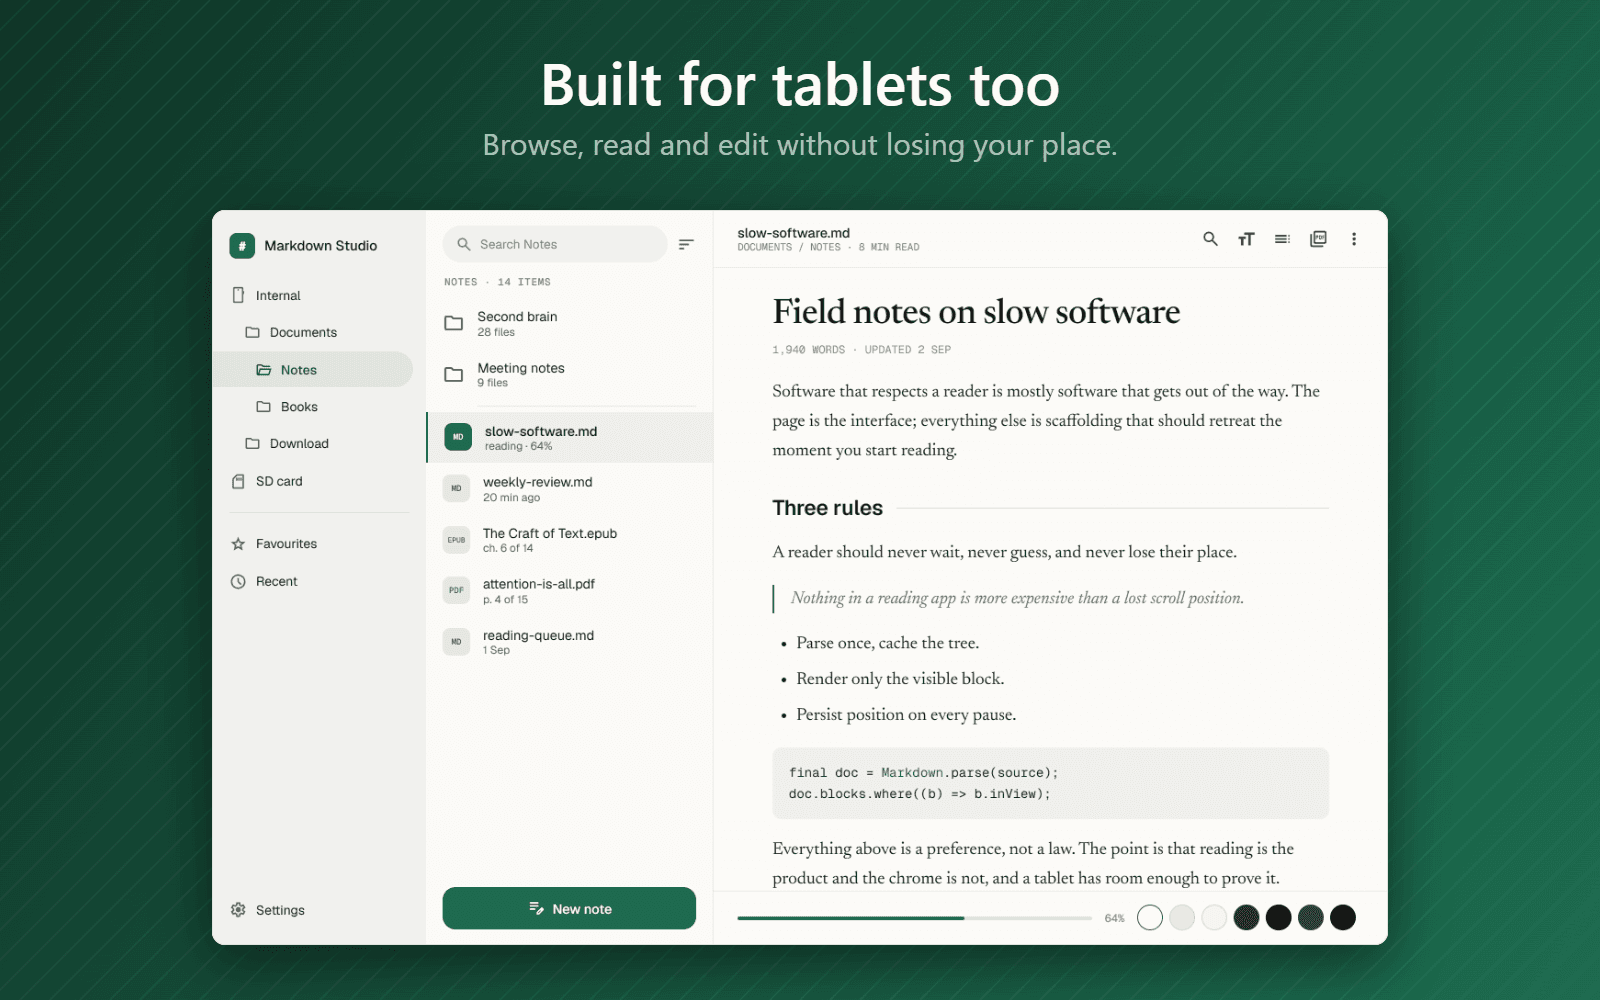Click the folder icon of Meeting notes
1600x1000 pixels.
[453, 375]
